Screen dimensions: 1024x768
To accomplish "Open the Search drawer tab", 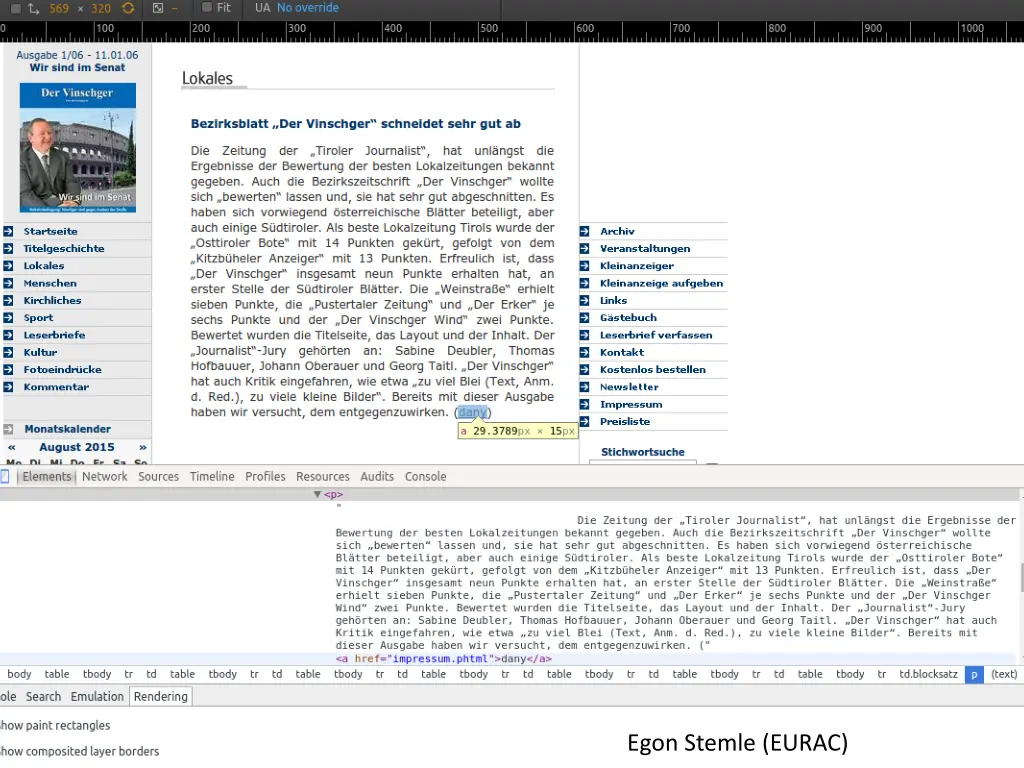I will pos(43,697).
